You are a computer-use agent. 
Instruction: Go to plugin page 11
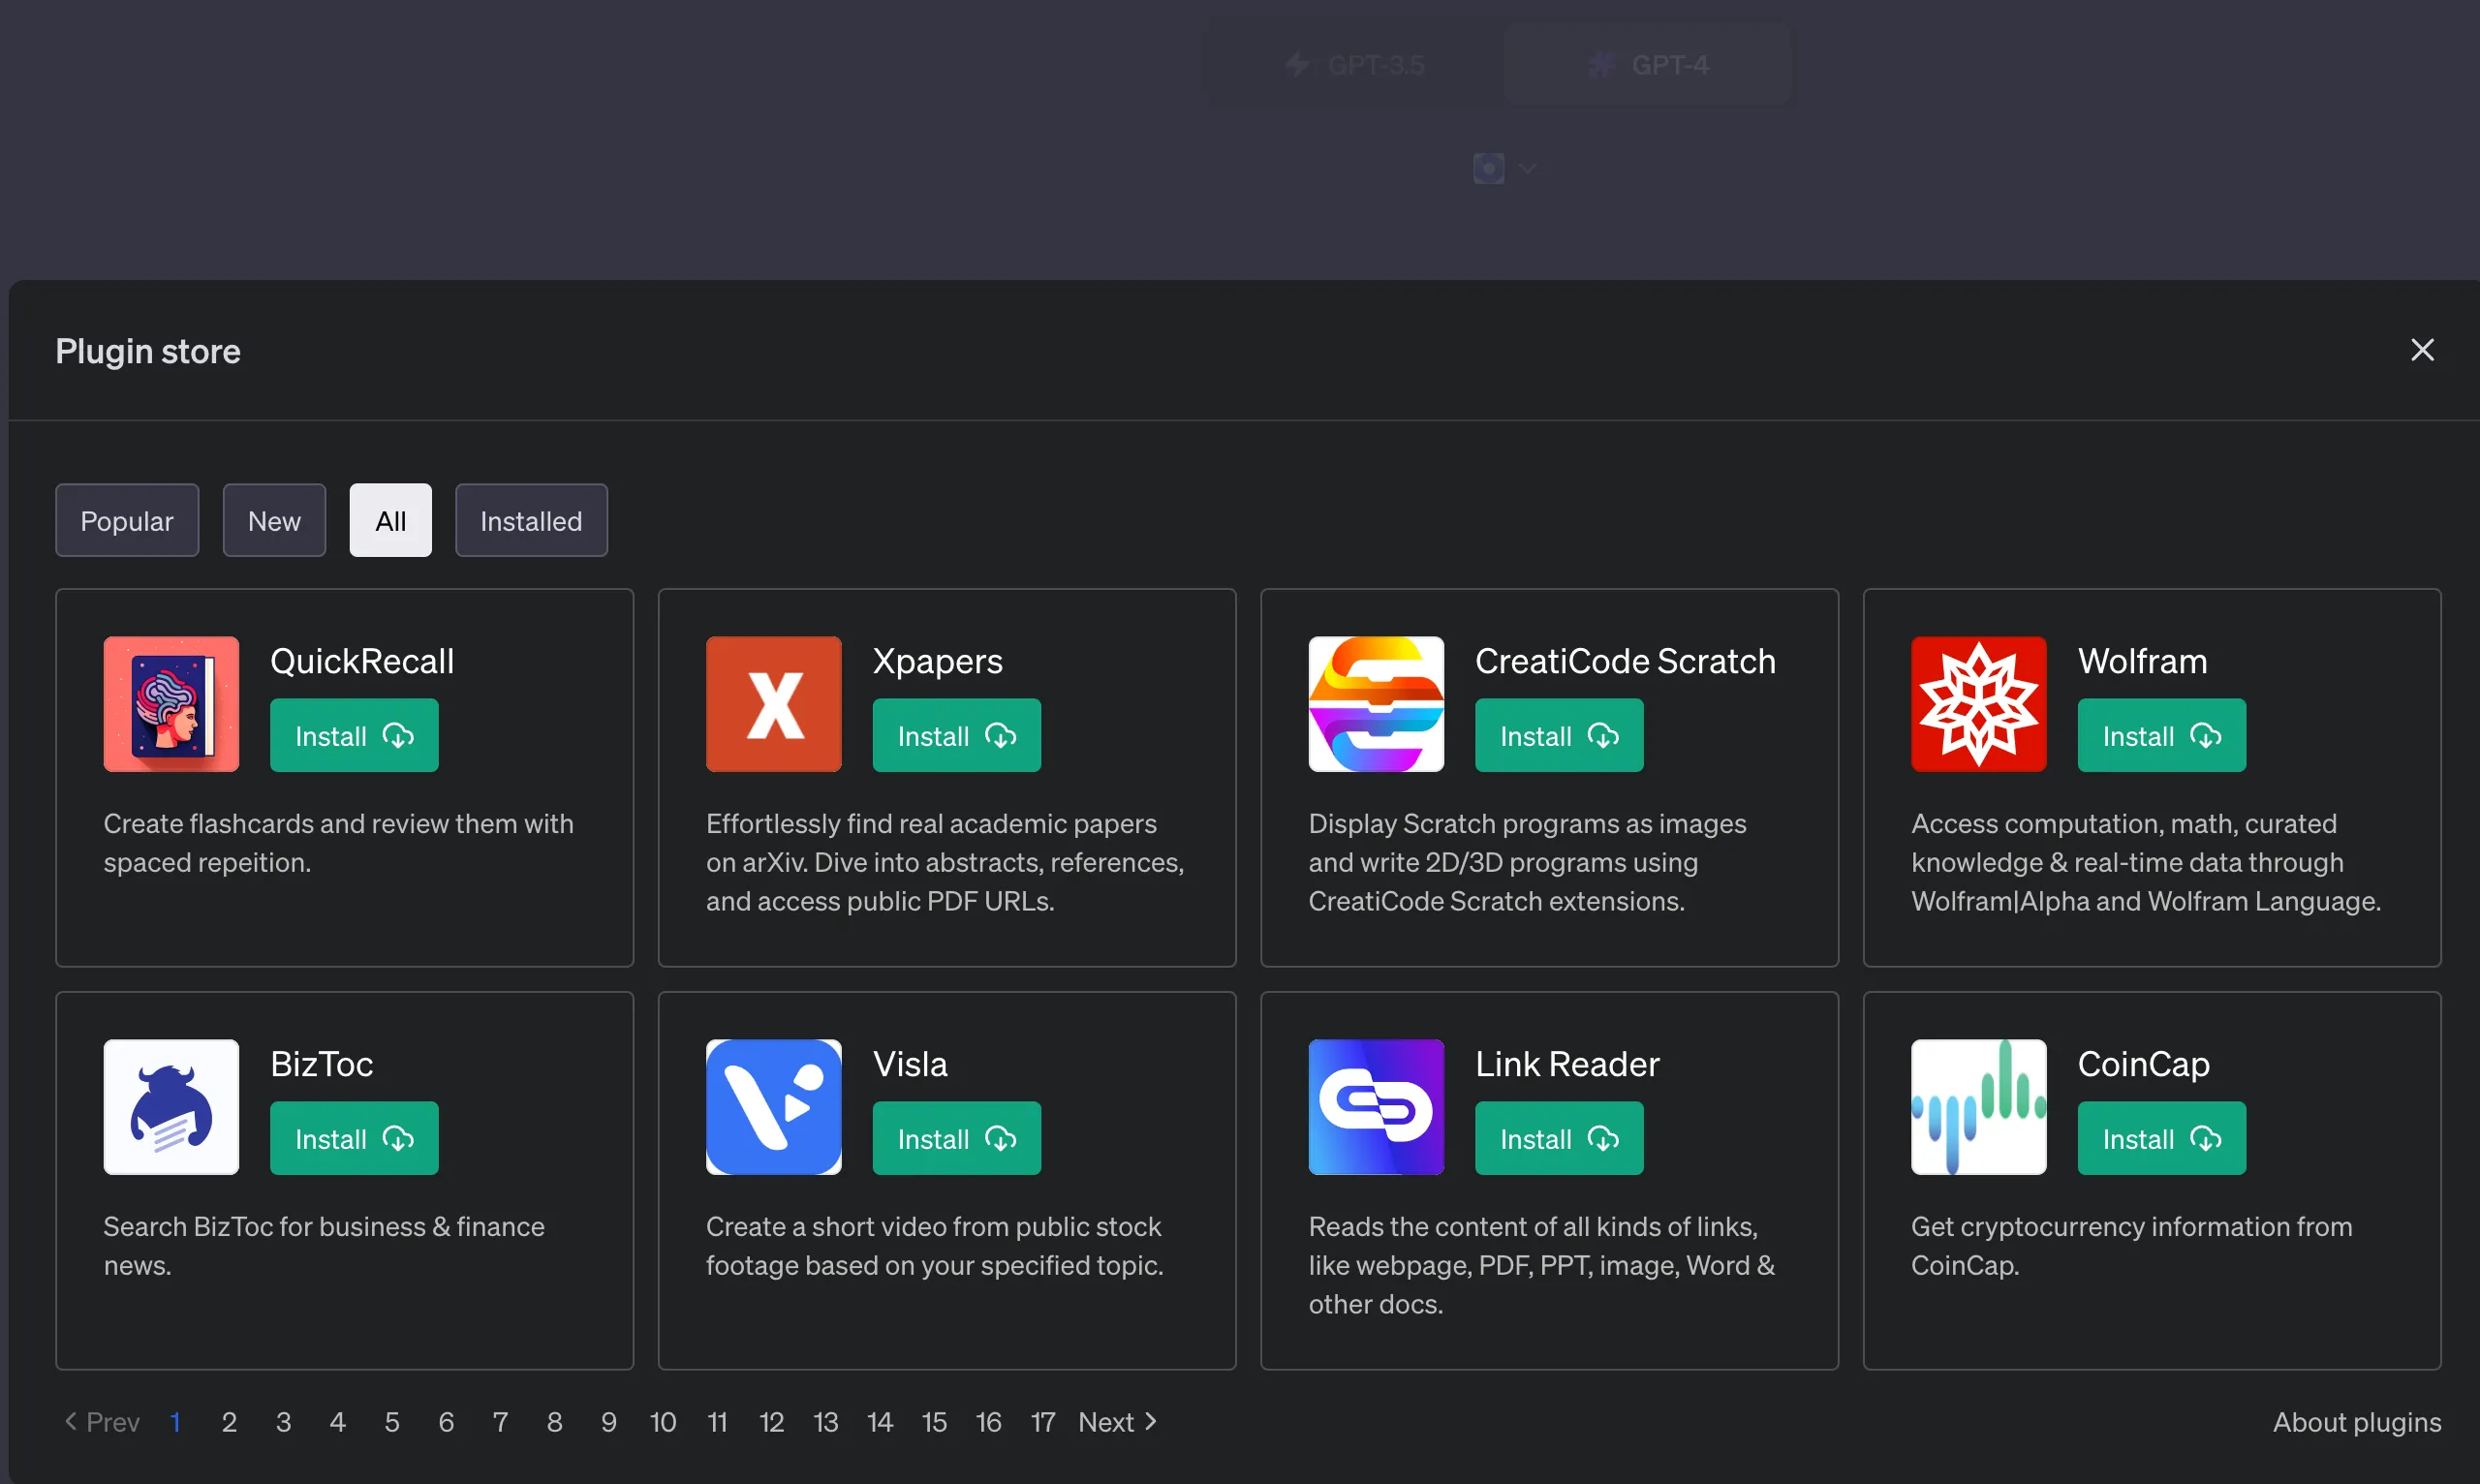coord(717,1422)
